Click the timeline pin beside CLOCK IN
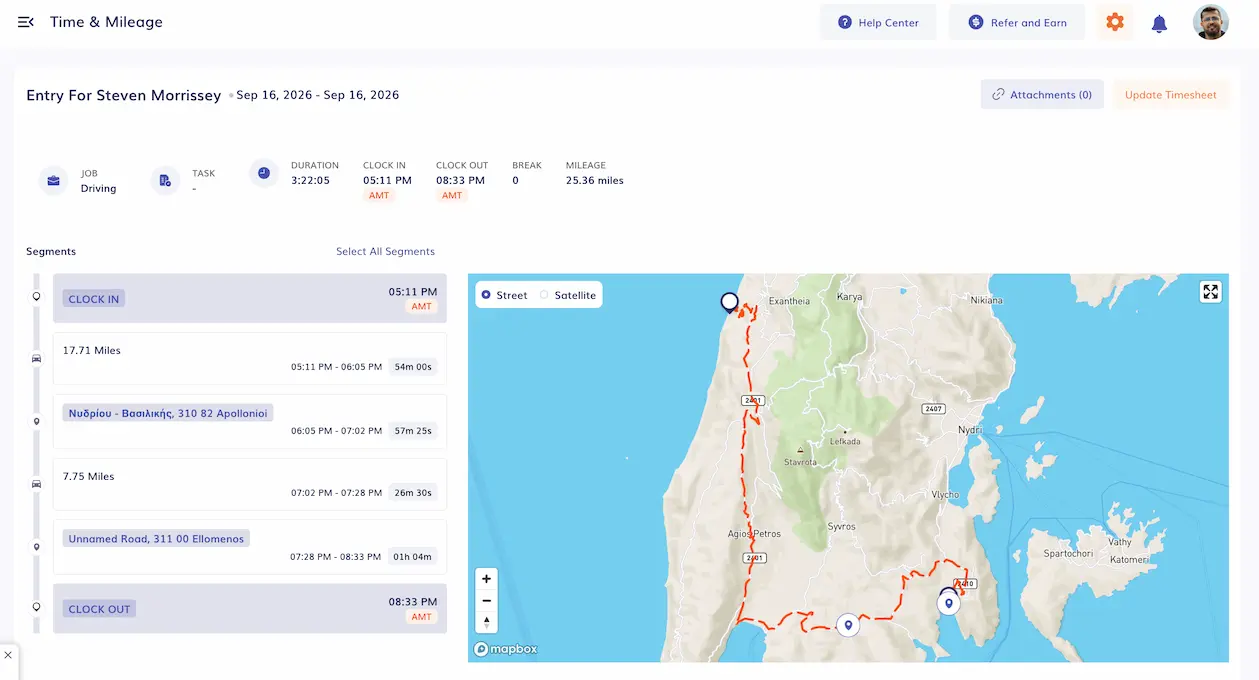This screenshot has height=680, width=1259. (37, 297)
